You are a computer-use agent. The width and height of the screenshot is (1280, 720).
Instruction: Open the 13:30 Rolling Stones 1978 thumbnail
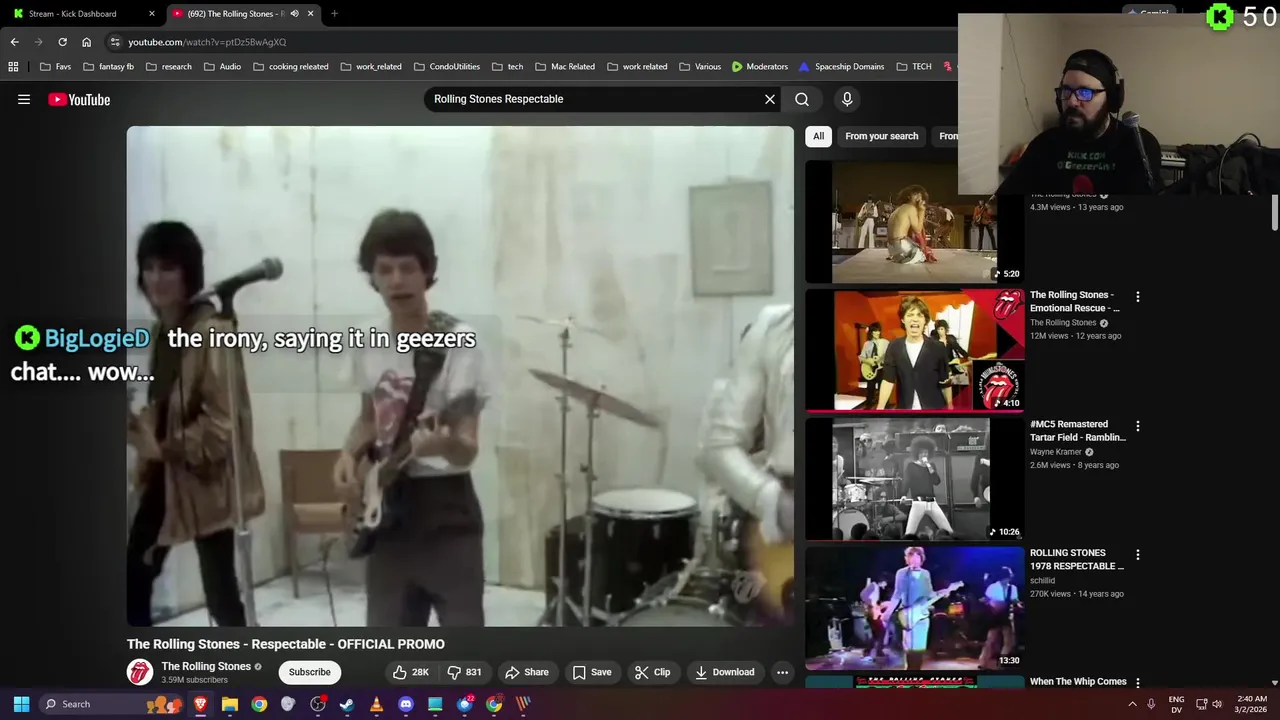pos(914,608)
